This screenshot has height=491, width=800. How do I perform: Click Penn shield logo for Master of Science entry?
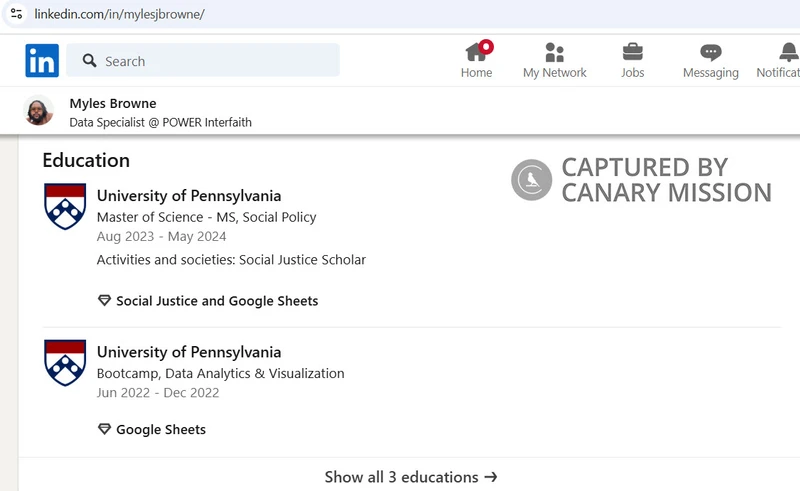[65, 206]
